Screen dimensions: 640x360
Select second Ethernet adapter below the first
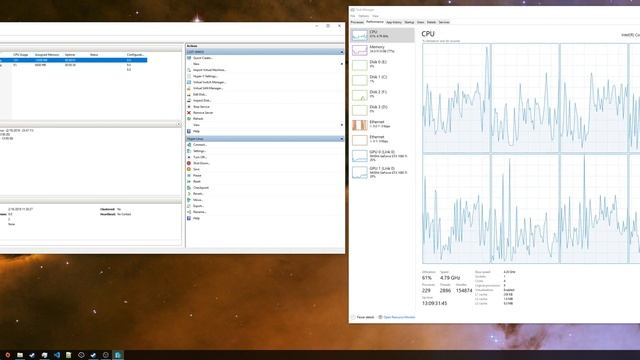click(382, 140)
